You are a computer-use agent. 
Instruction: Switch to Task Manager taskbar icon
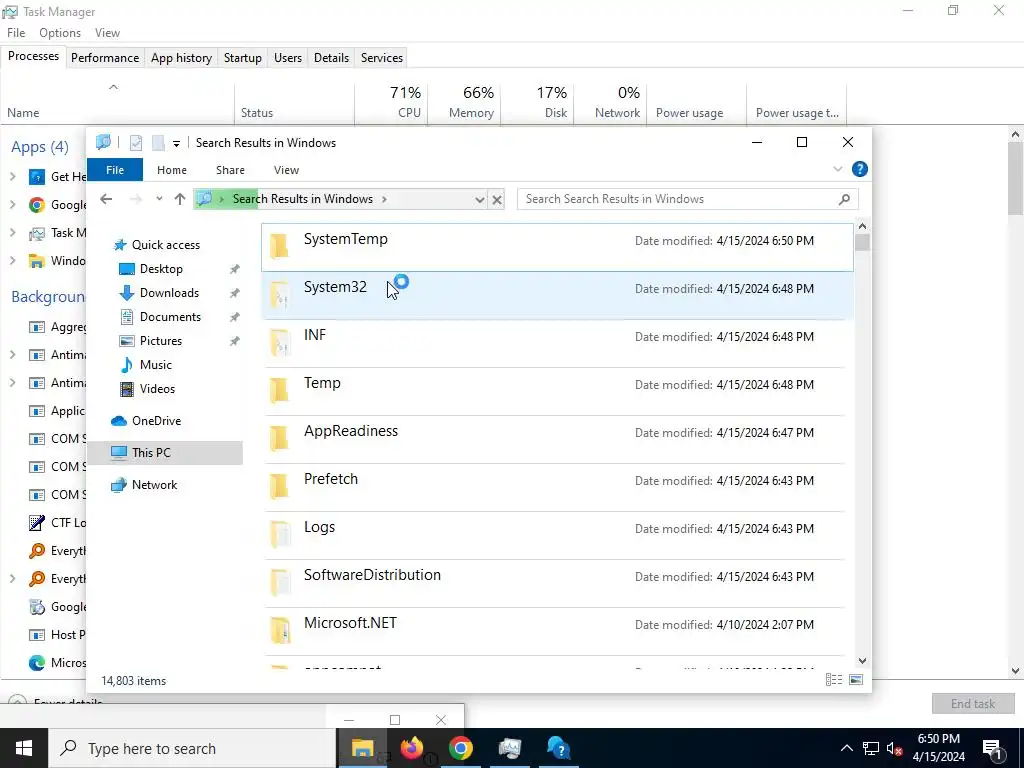(x=509, y=748)
